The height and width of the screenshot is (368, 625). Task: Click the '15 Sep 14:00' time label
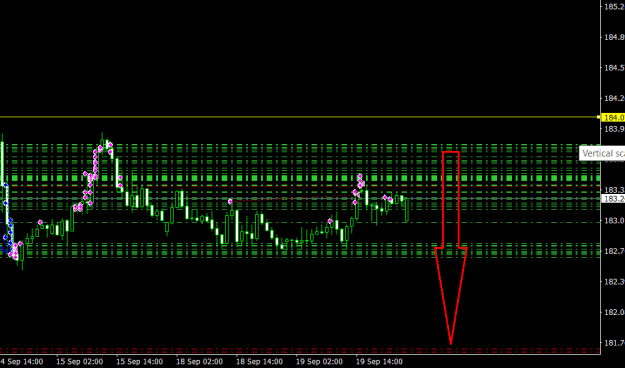click(x=140, y=362)
